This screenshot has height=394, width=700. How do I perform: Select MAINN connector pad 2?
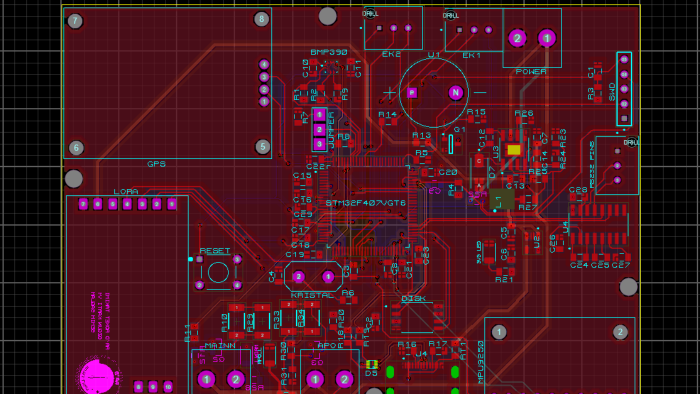236,380
